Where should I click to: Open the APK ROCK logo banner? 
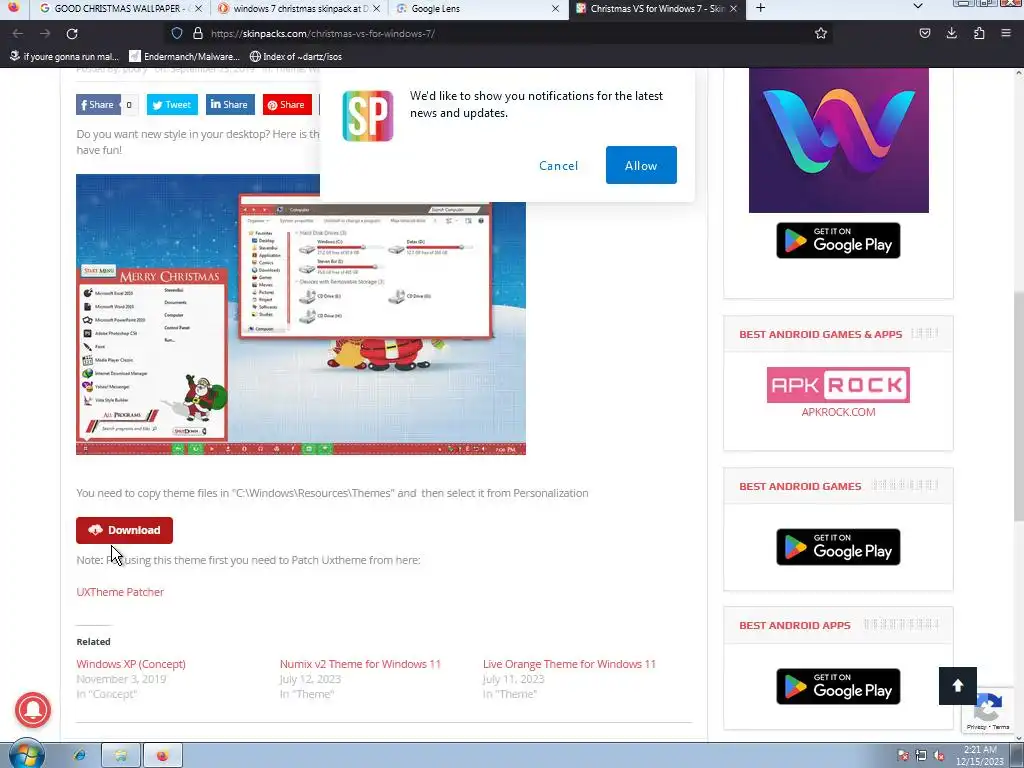tap(839, 385)
